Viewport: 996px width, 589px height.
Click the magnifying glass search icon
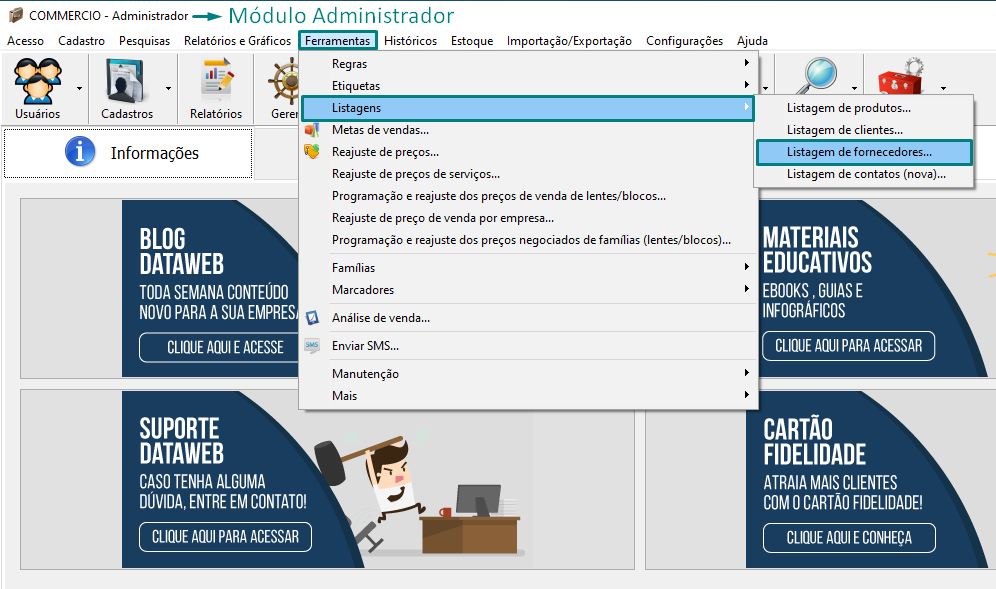pos(819,78)
